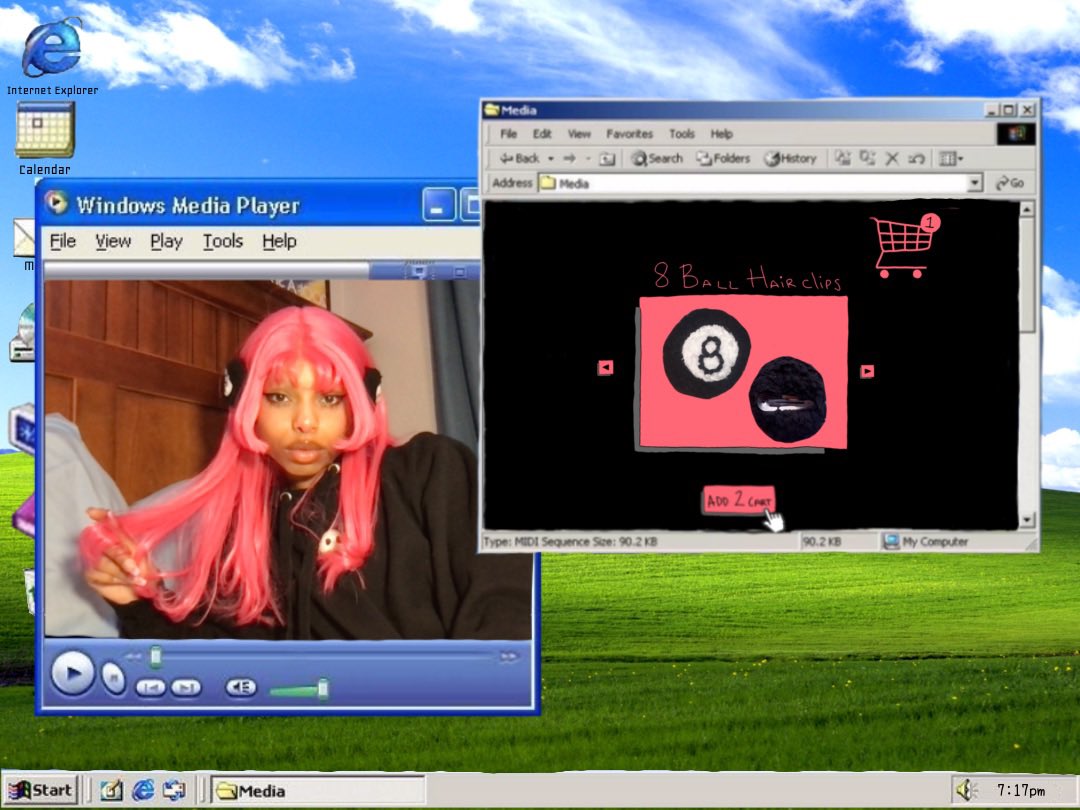
Task: Adjust the green volume slider handle
Action: click(322, 689)
